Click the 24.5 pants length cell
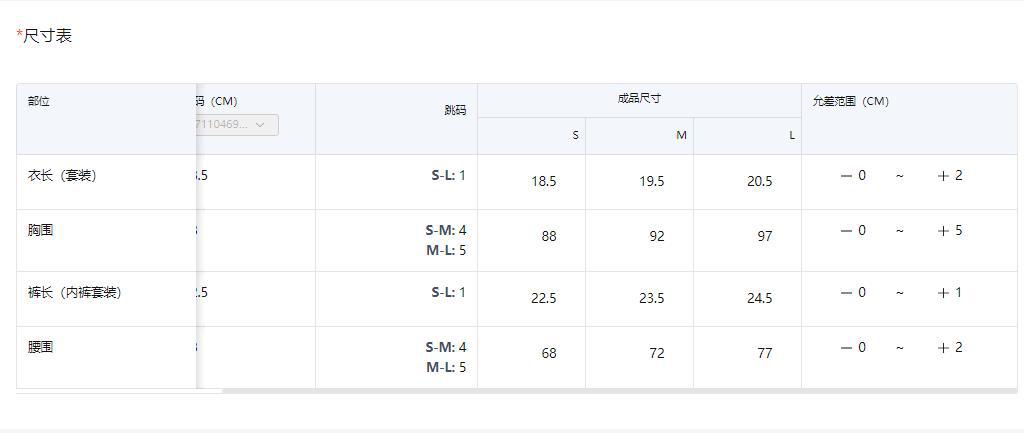Viewport: 1024px width, 433px height. tap(759, 299)
